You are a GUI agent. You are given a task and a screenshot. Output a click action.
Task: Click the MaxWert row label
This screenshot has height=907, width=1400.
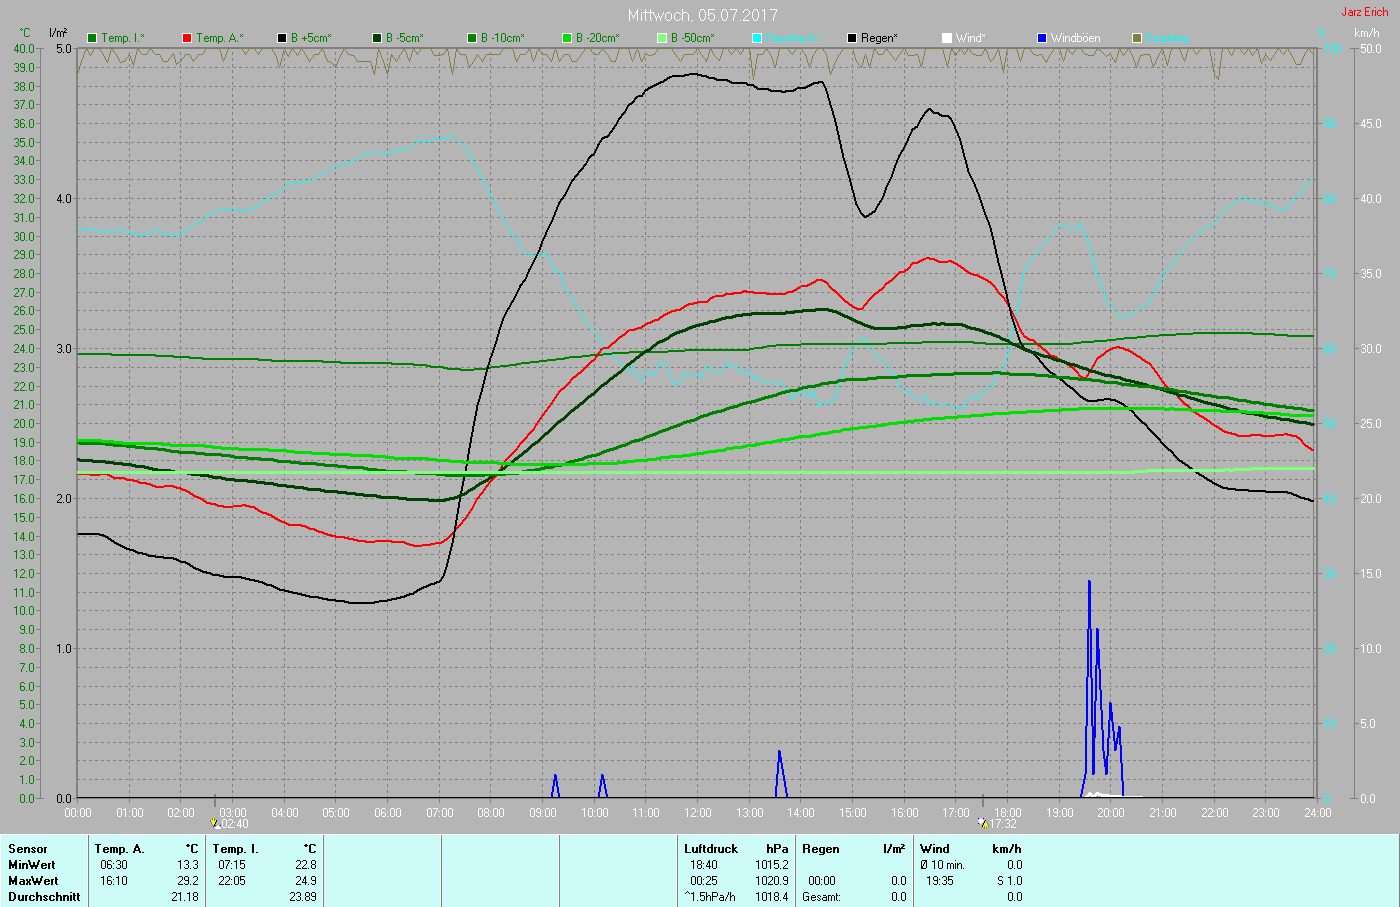32,881
